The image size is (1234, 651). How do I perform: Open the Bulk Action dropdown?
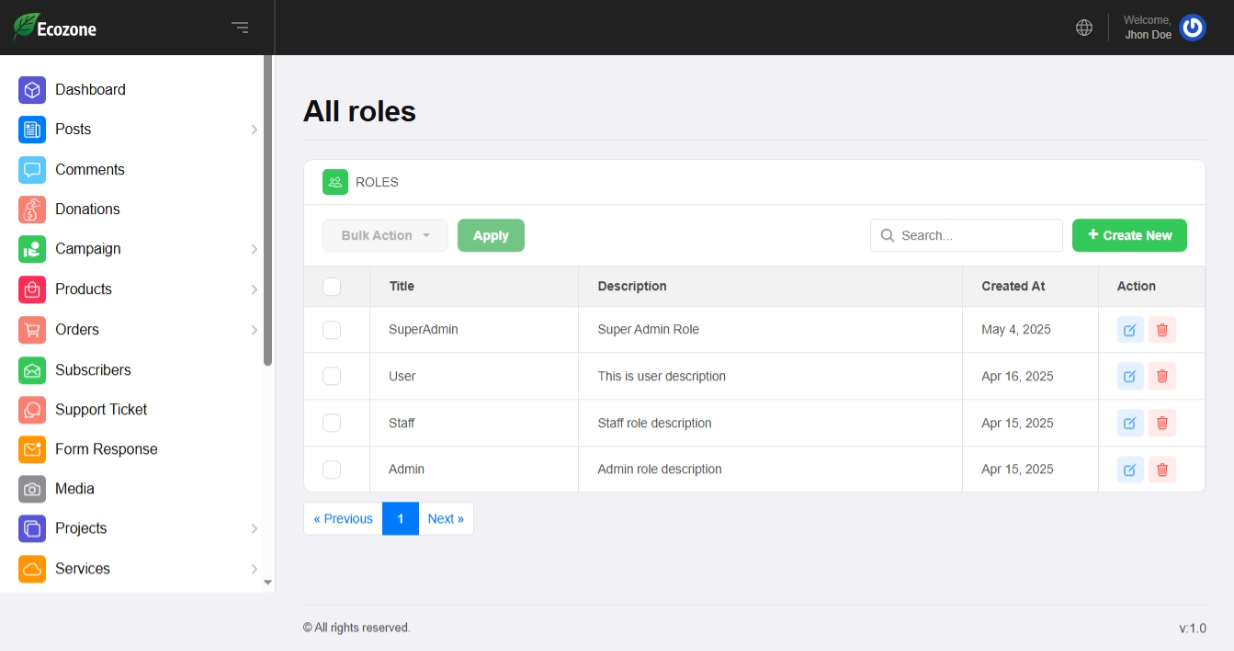pyautogui.click(x=385, y=236)
